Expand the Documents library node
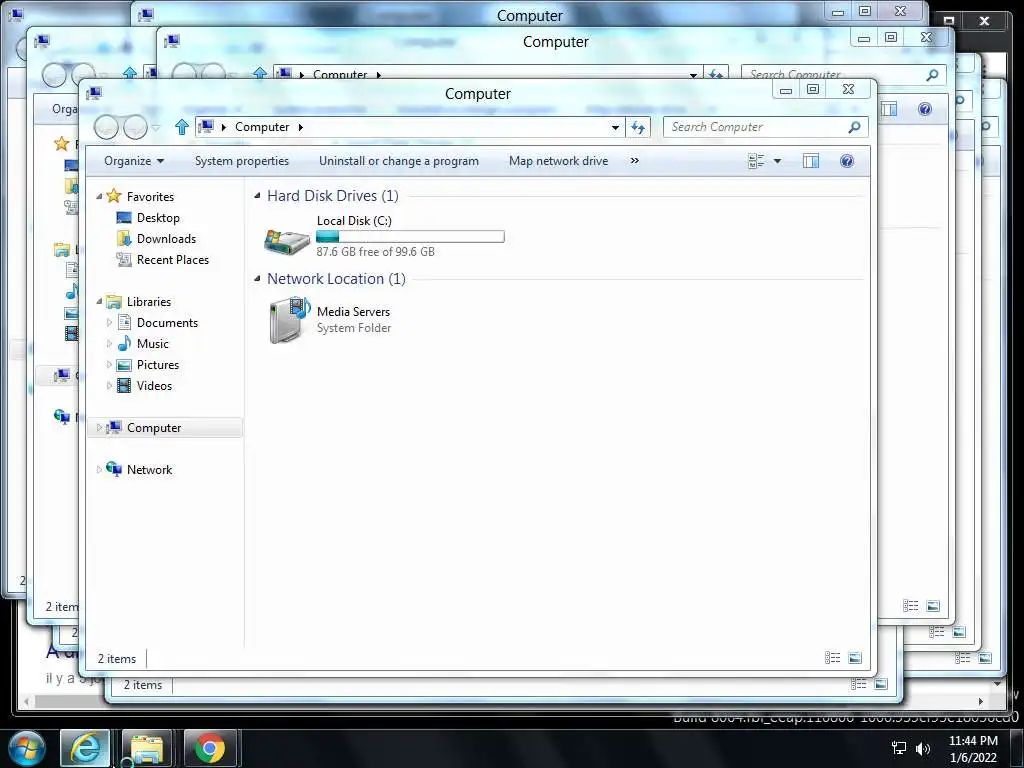Viewport: 1024px width, 768px height. [109, 323]
